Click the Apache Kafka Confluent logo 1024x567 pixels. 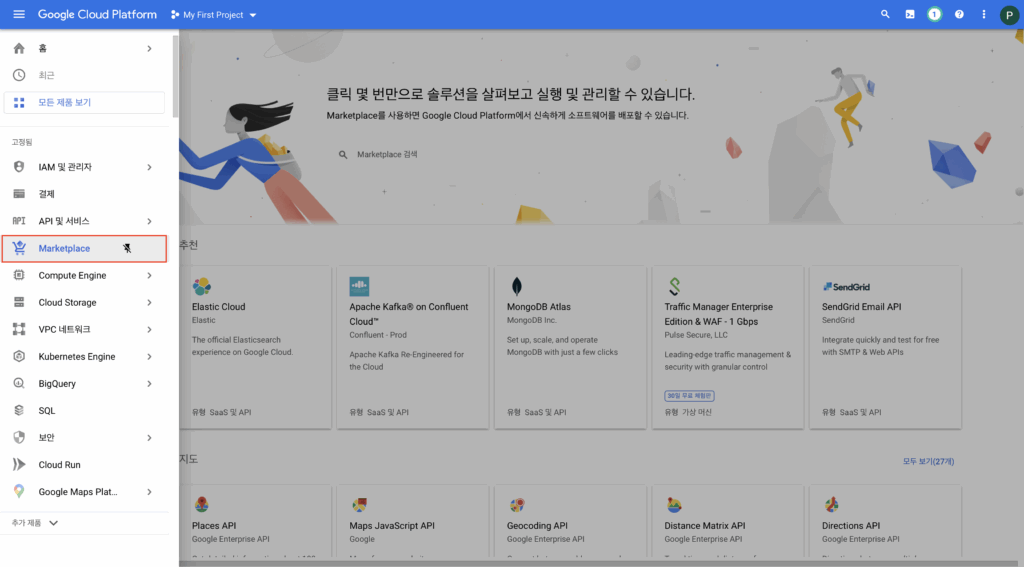359,286
